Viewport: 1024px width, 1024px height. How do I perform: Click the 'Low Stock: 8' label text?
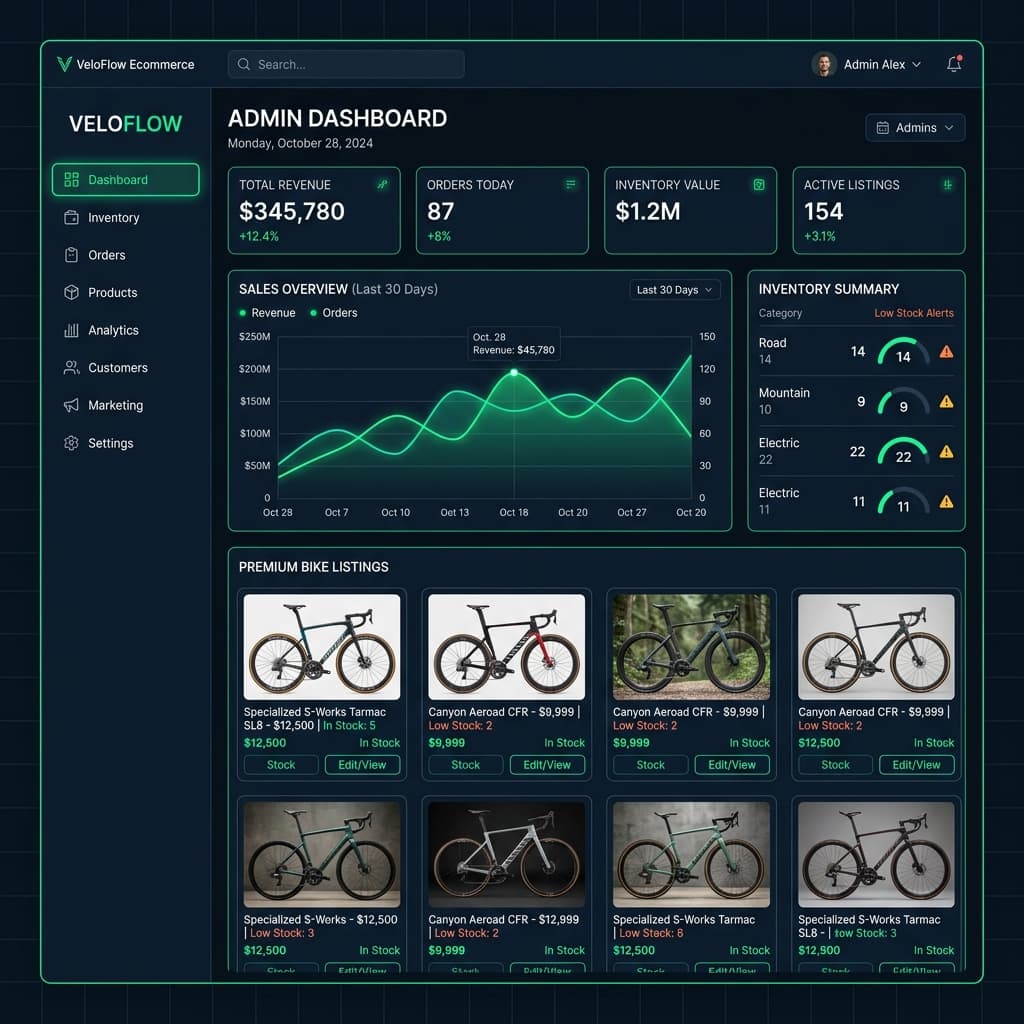pos(651,933)
